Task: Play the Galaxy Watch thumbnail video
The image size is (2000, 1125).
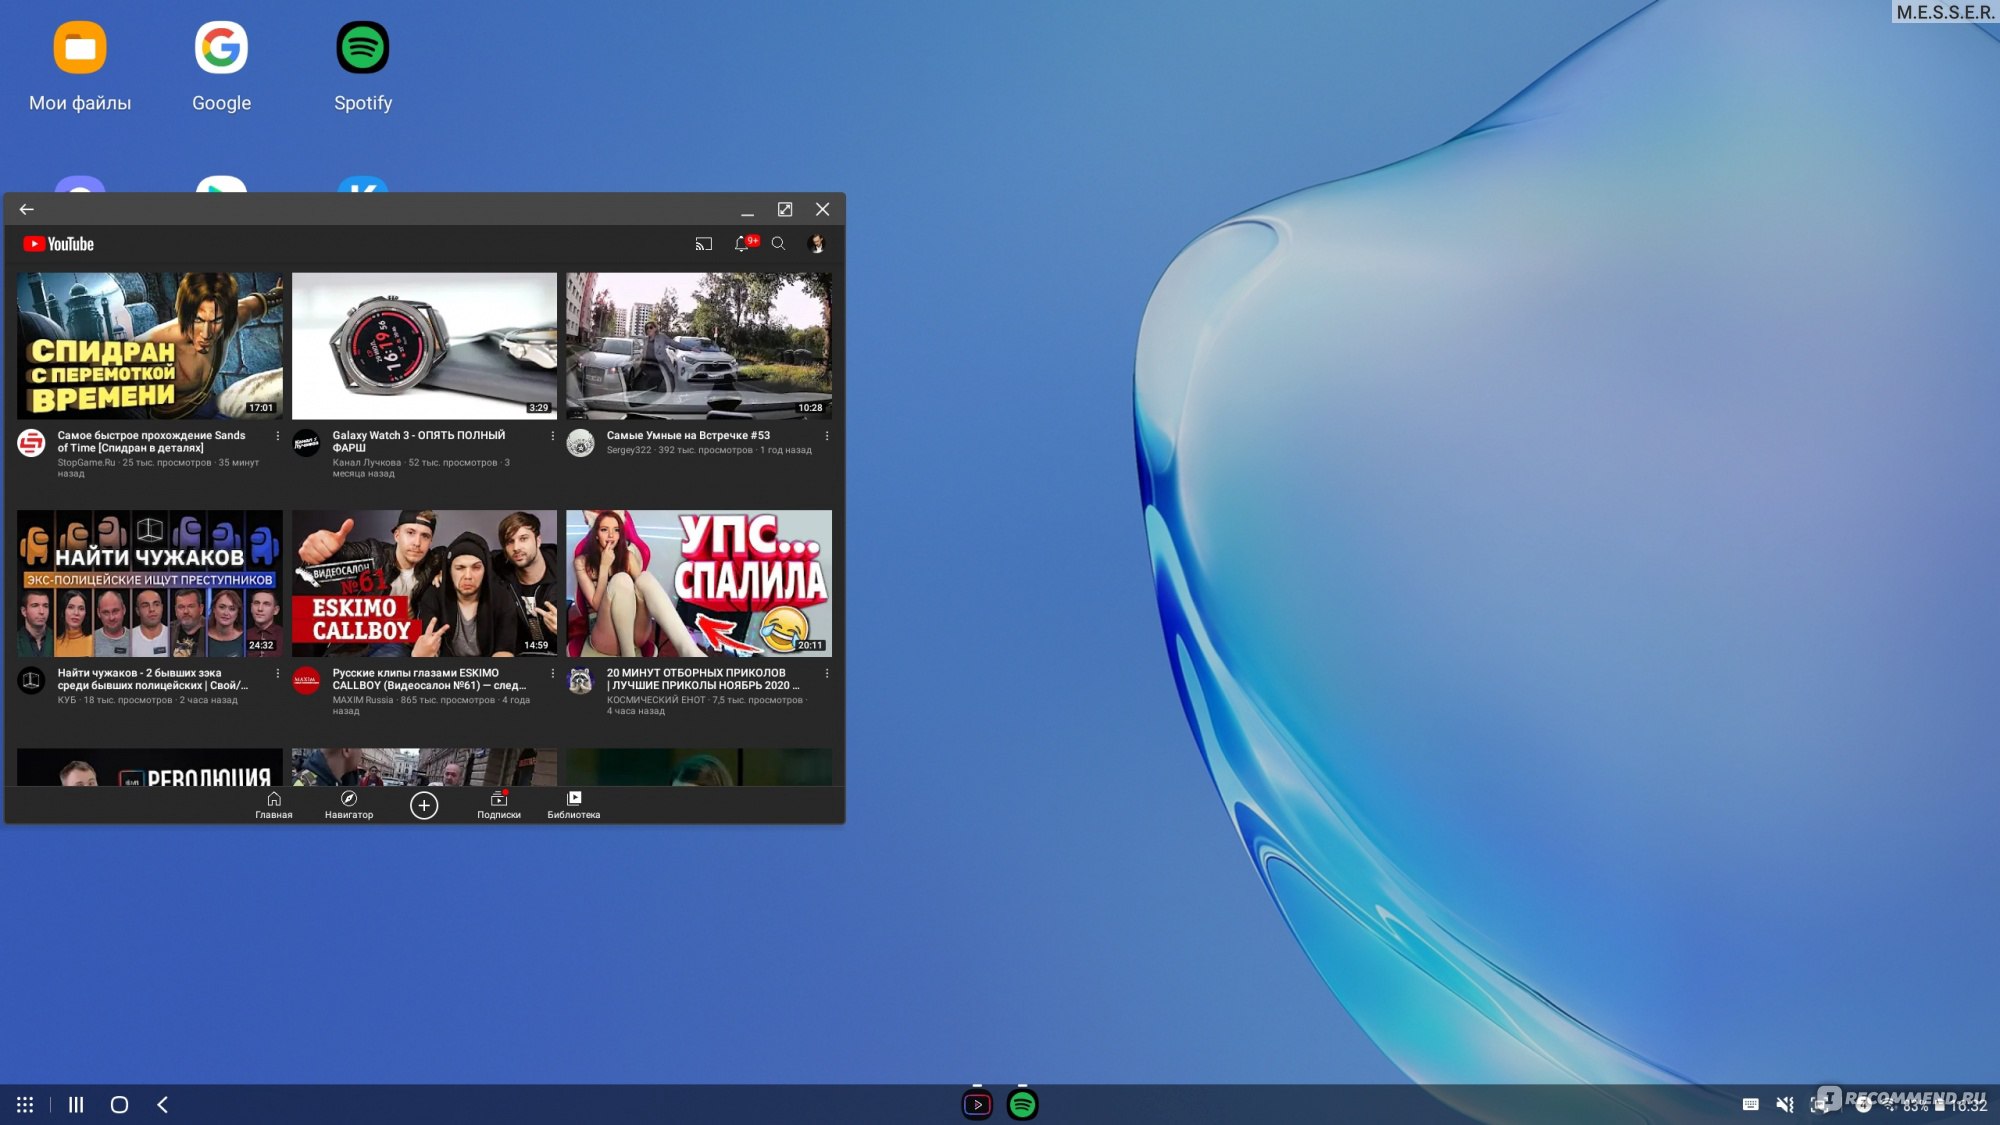Action: pyautogui.click(x=424, y=345)
